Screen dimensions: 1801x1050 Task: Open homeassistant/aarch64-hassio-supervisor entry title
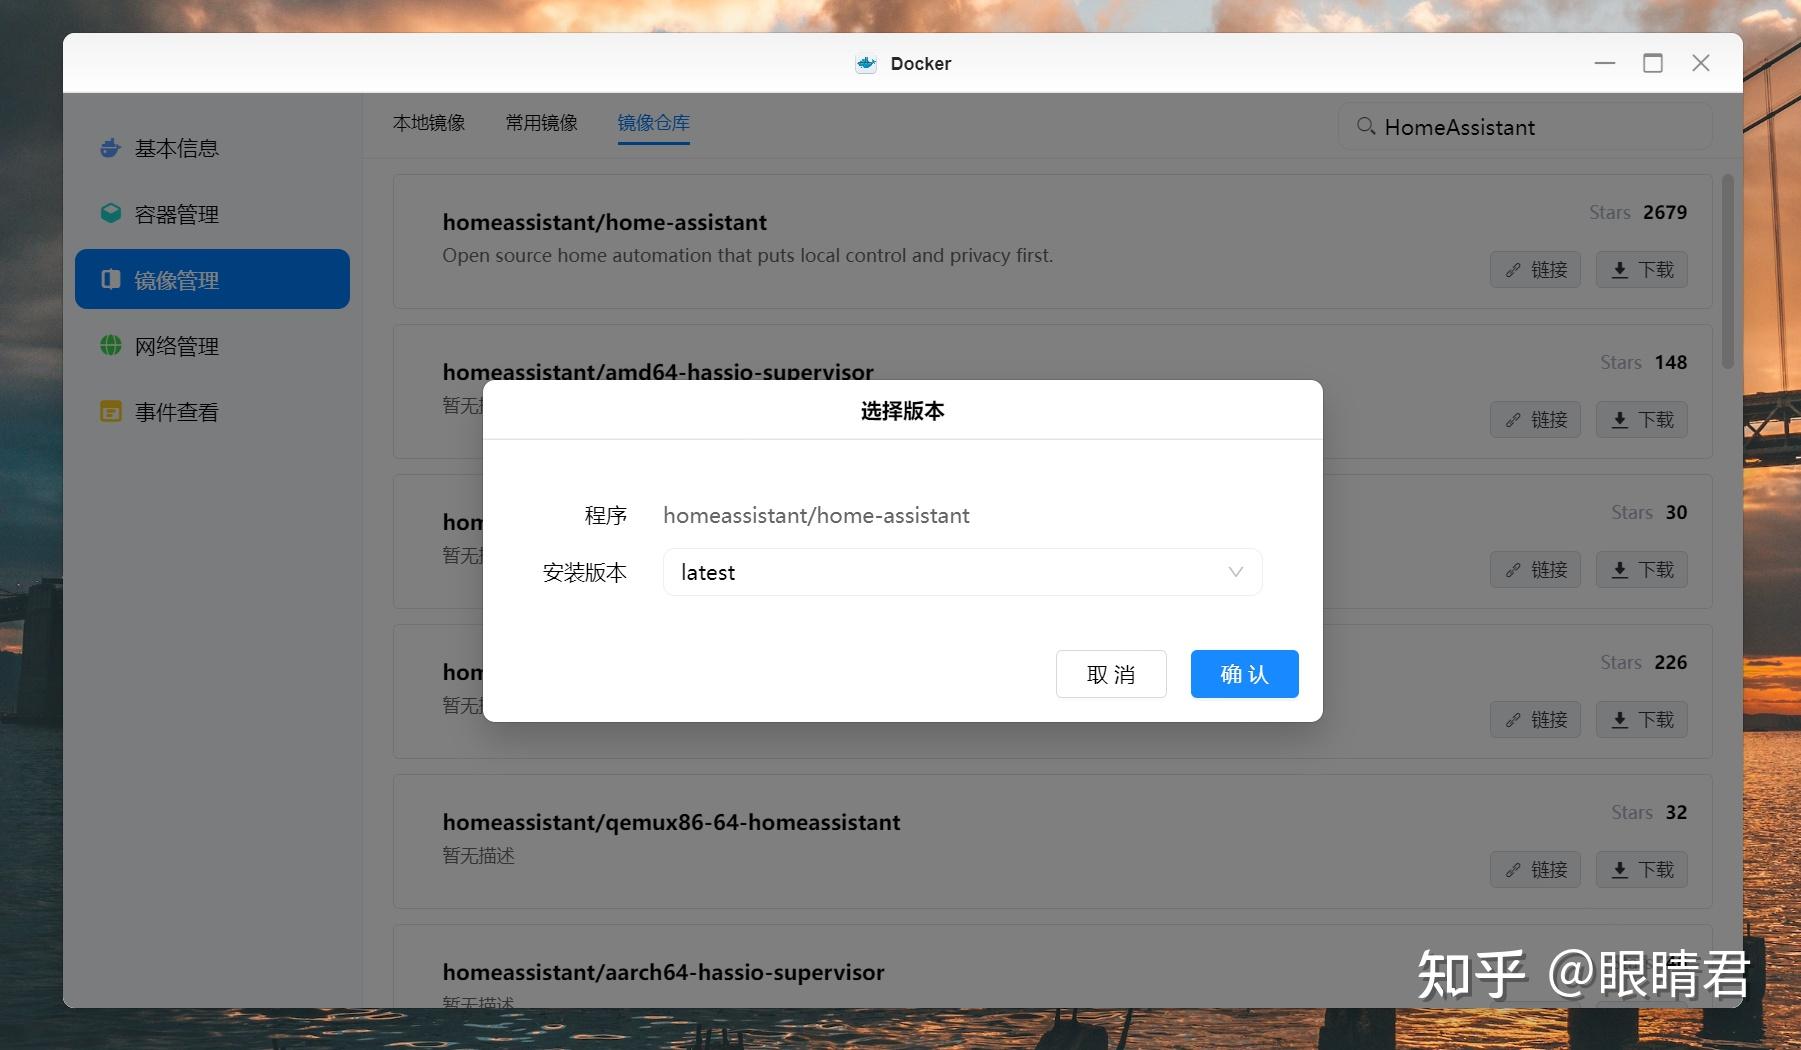(x=663, y=971)
